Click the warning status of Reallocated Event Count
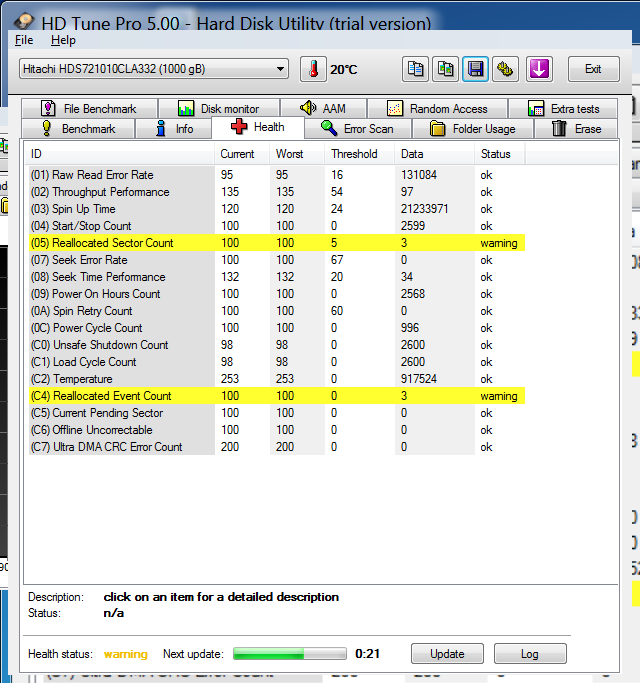Image resolution: width=640 pixels, height=683 pixels. pyautogui.click(x=499, y=396)
